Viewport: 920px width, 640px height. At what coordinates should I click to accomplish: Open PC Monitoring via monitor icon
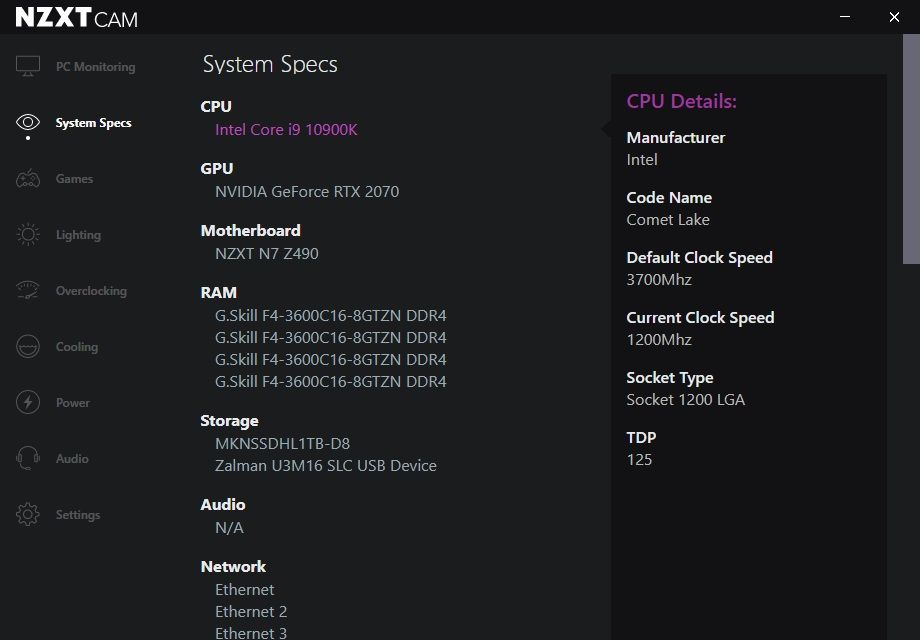coord(28,66)
